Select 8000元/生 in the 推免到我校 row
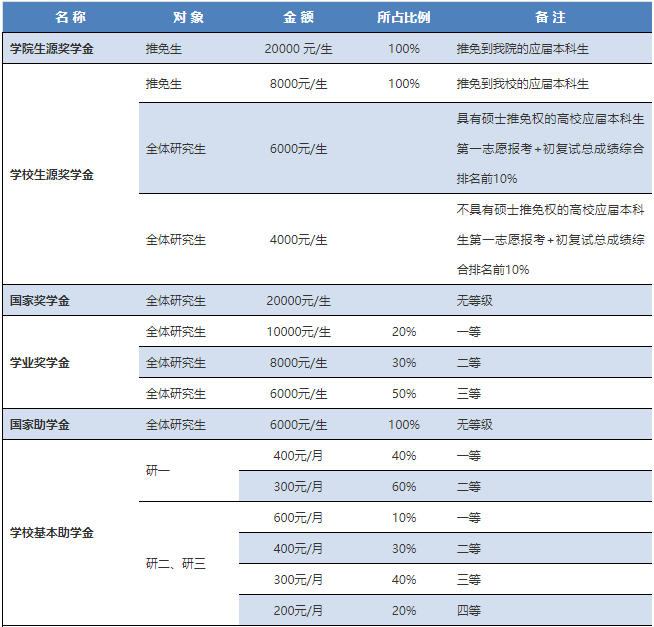The width and height of the screenshot is (654, 627). pos(298,84)
